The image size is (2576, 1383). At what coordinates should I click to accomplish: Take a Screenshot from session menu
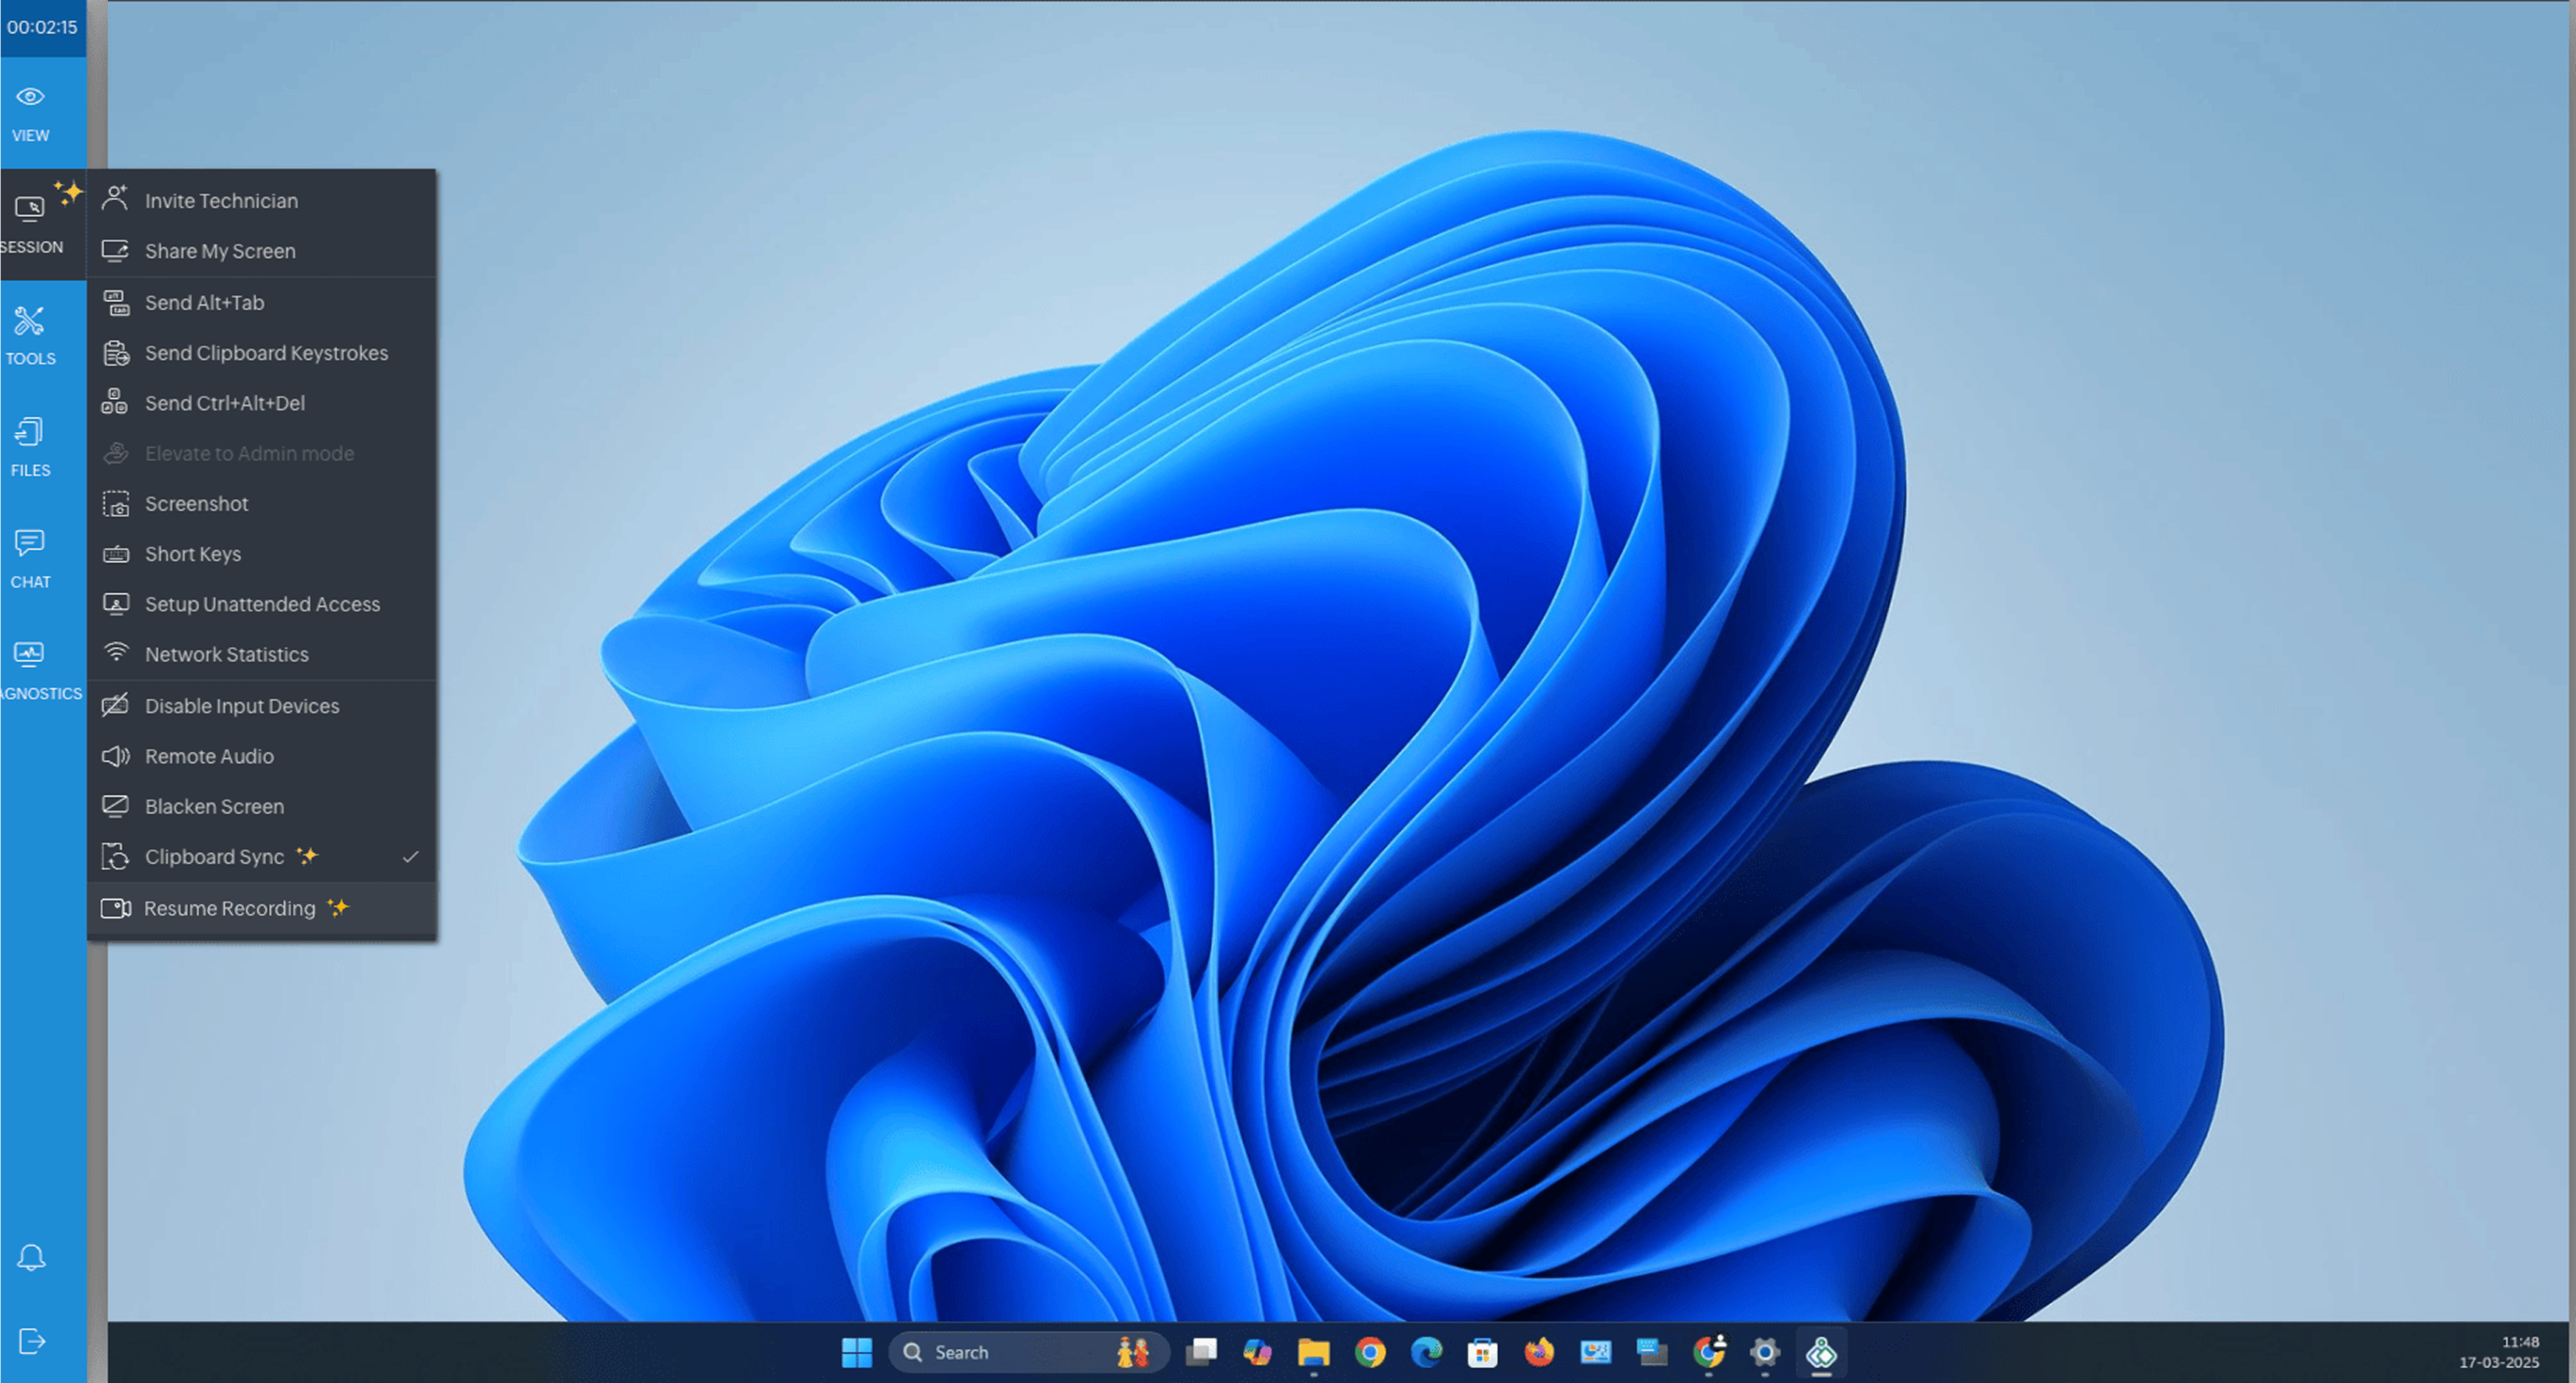[x=196, y=504]
